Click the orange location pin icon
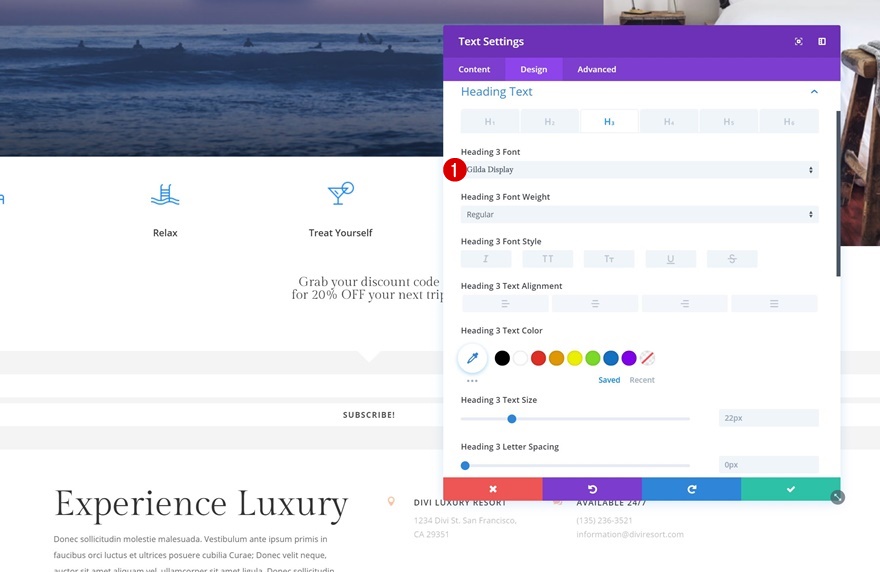The height and width of the screenshot is (572, 880). [x=391, y=501]
